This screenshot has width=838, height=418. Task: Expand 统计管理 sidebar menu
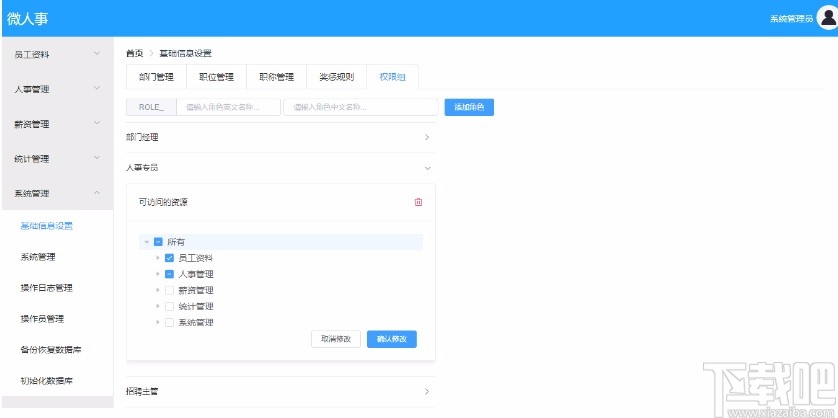(57, 159)
